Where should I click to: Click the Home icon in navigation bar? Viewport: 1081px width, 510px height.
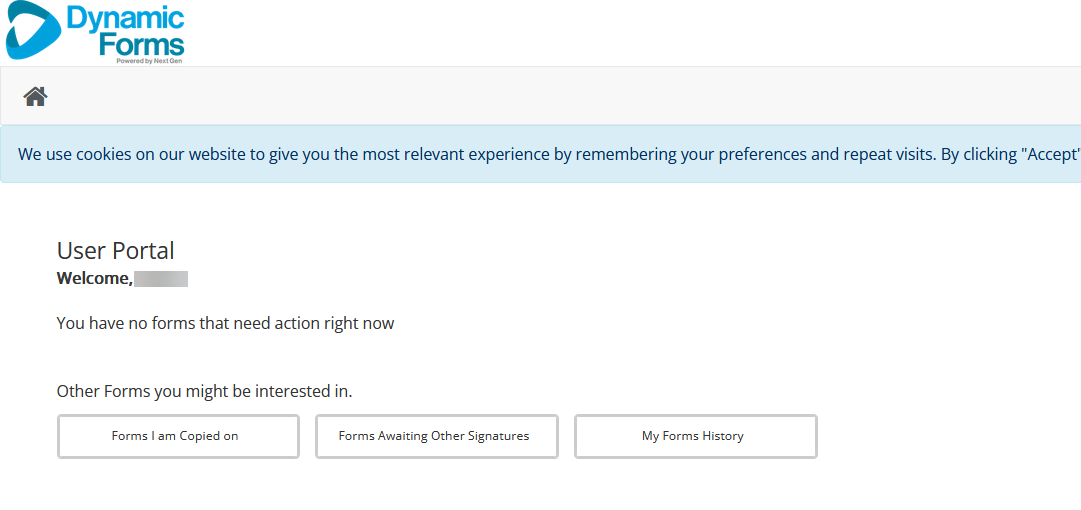tap(36, 96)
